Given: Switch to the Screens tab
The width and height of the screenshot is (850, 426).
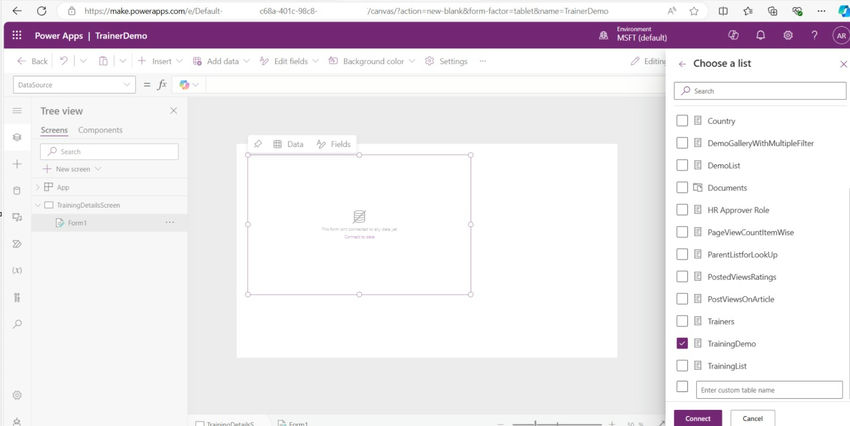Looking at the screenshot, I should coord(54,130).
